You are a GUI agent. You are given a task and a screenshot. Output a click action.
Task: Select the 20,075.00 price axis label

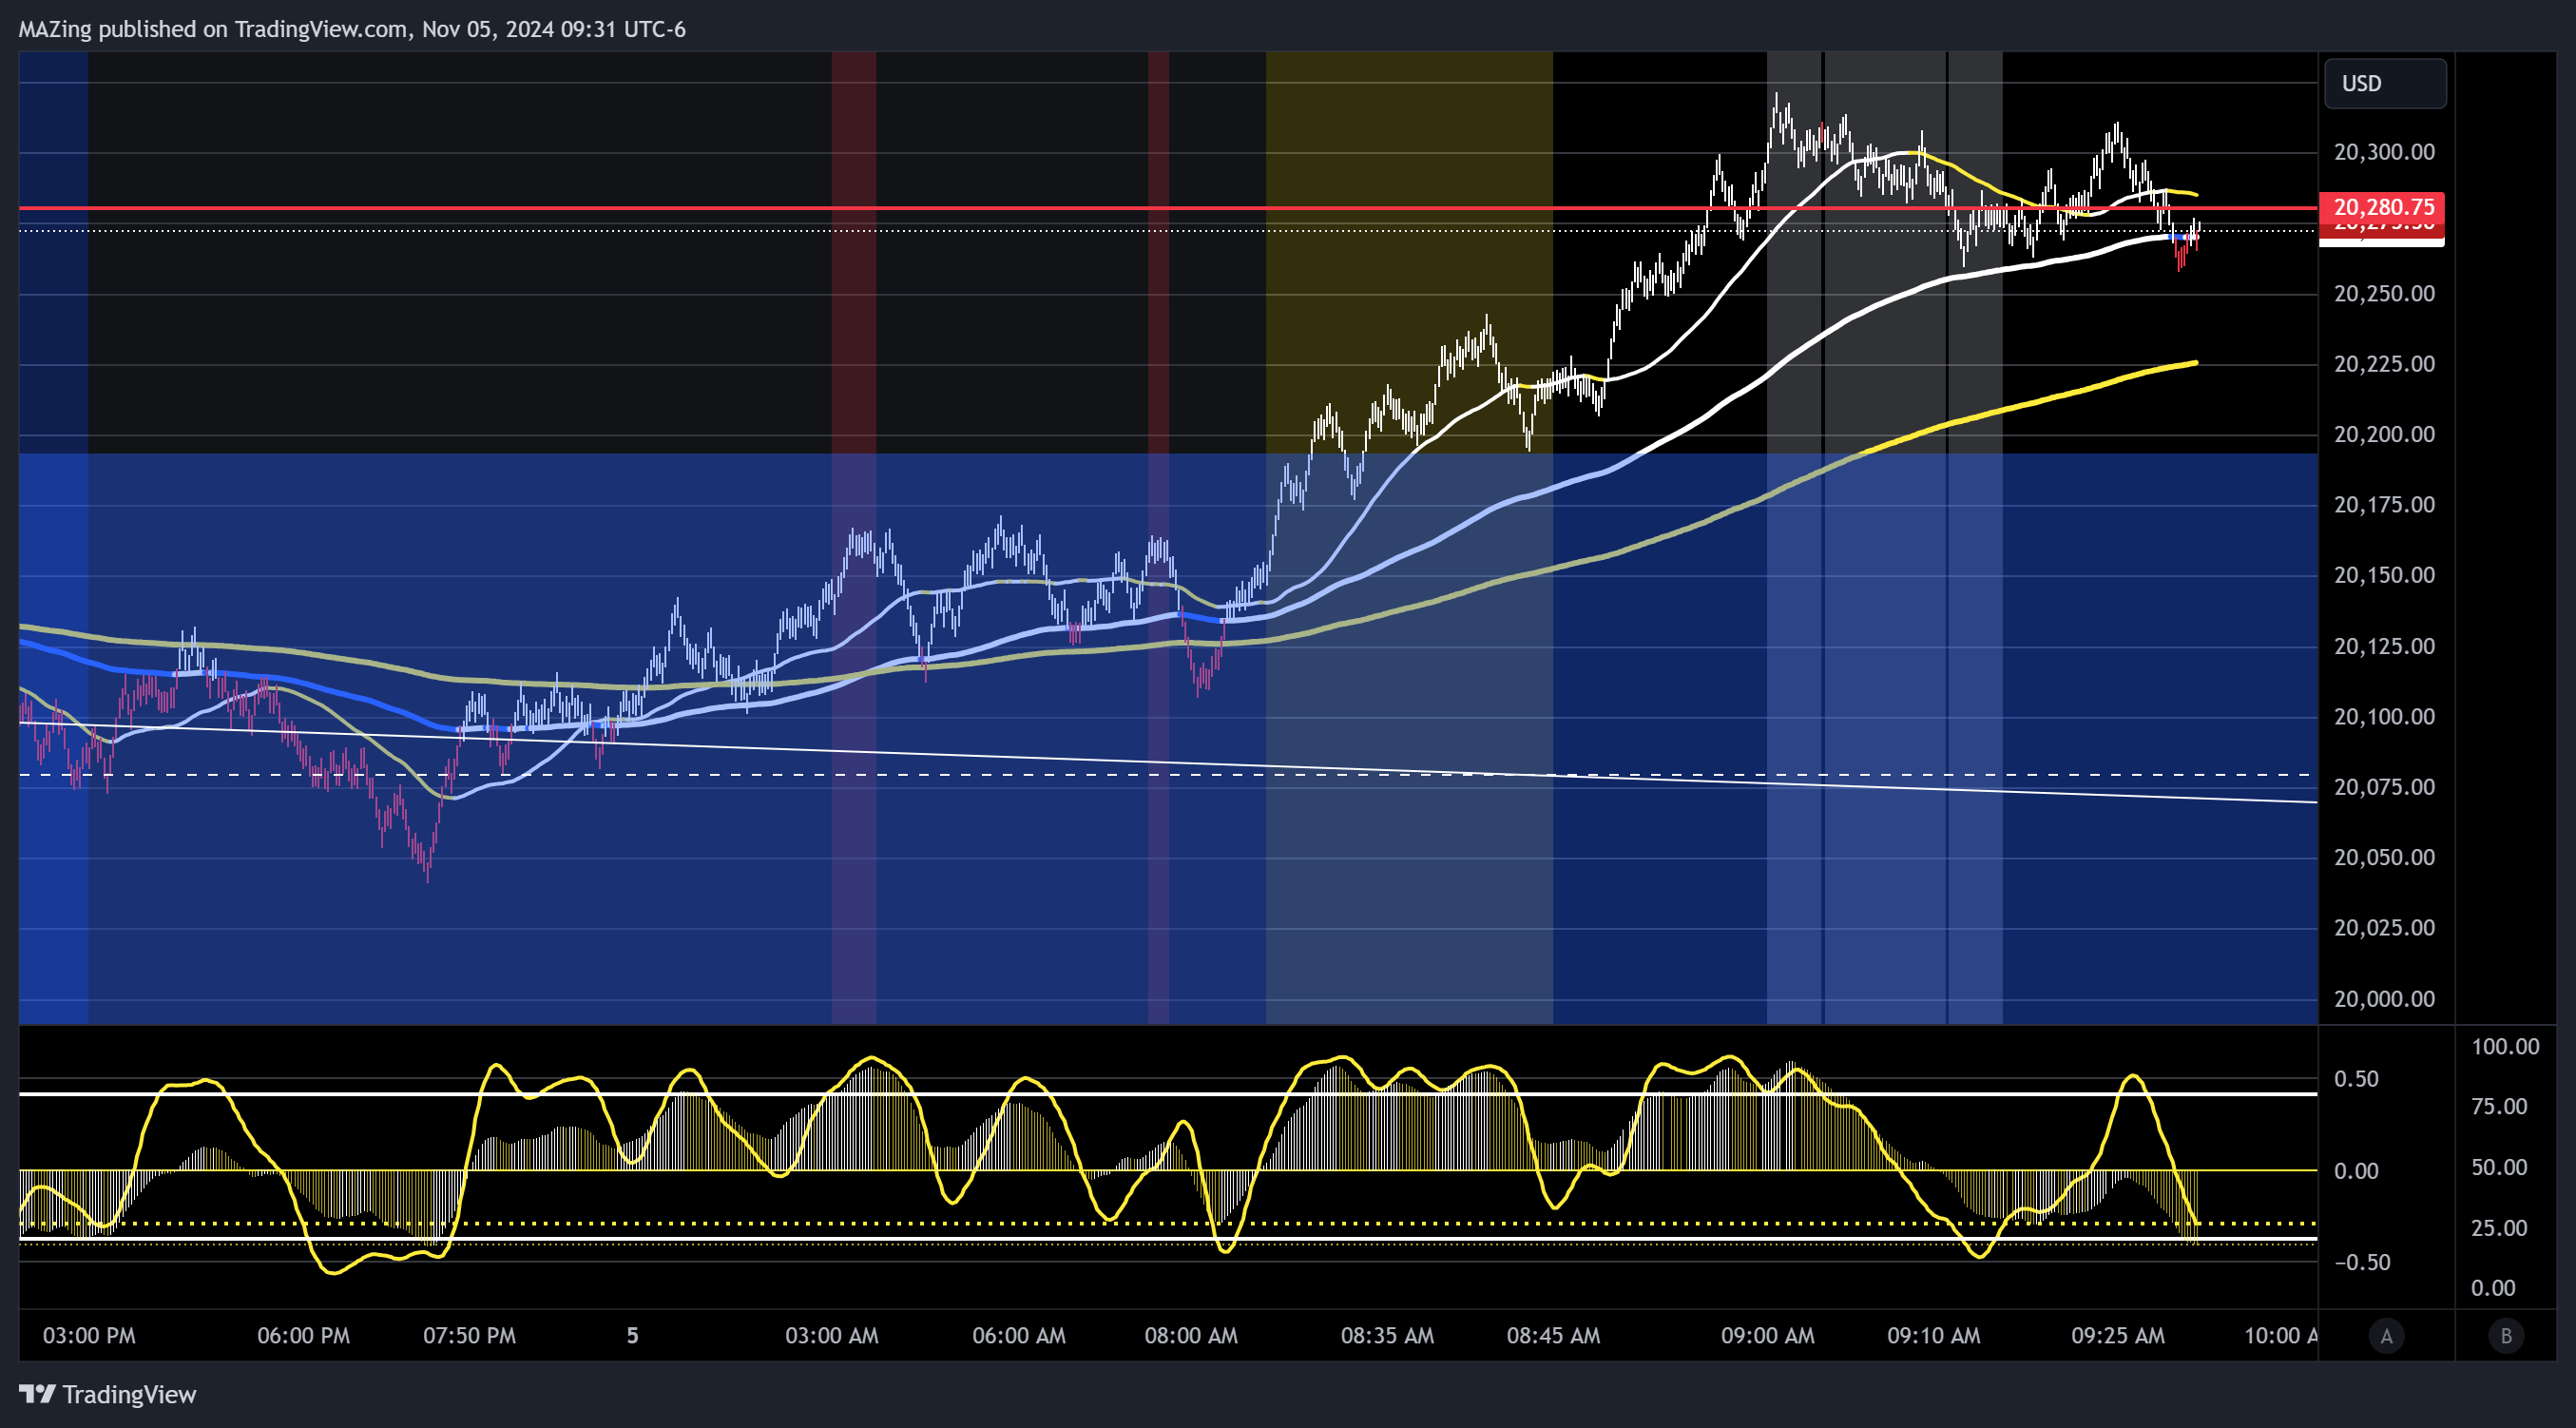pos(2384,787)
